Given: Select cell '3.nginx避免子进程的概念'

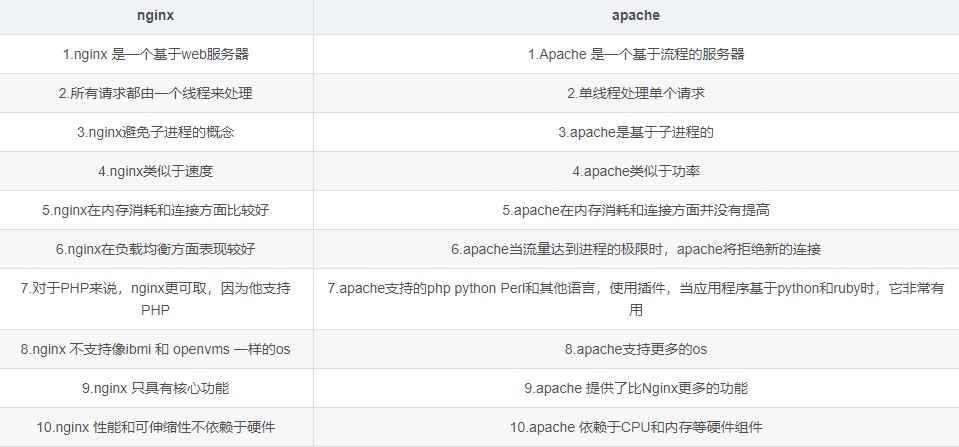Looking at the screenshot, I should pos(156,132).
